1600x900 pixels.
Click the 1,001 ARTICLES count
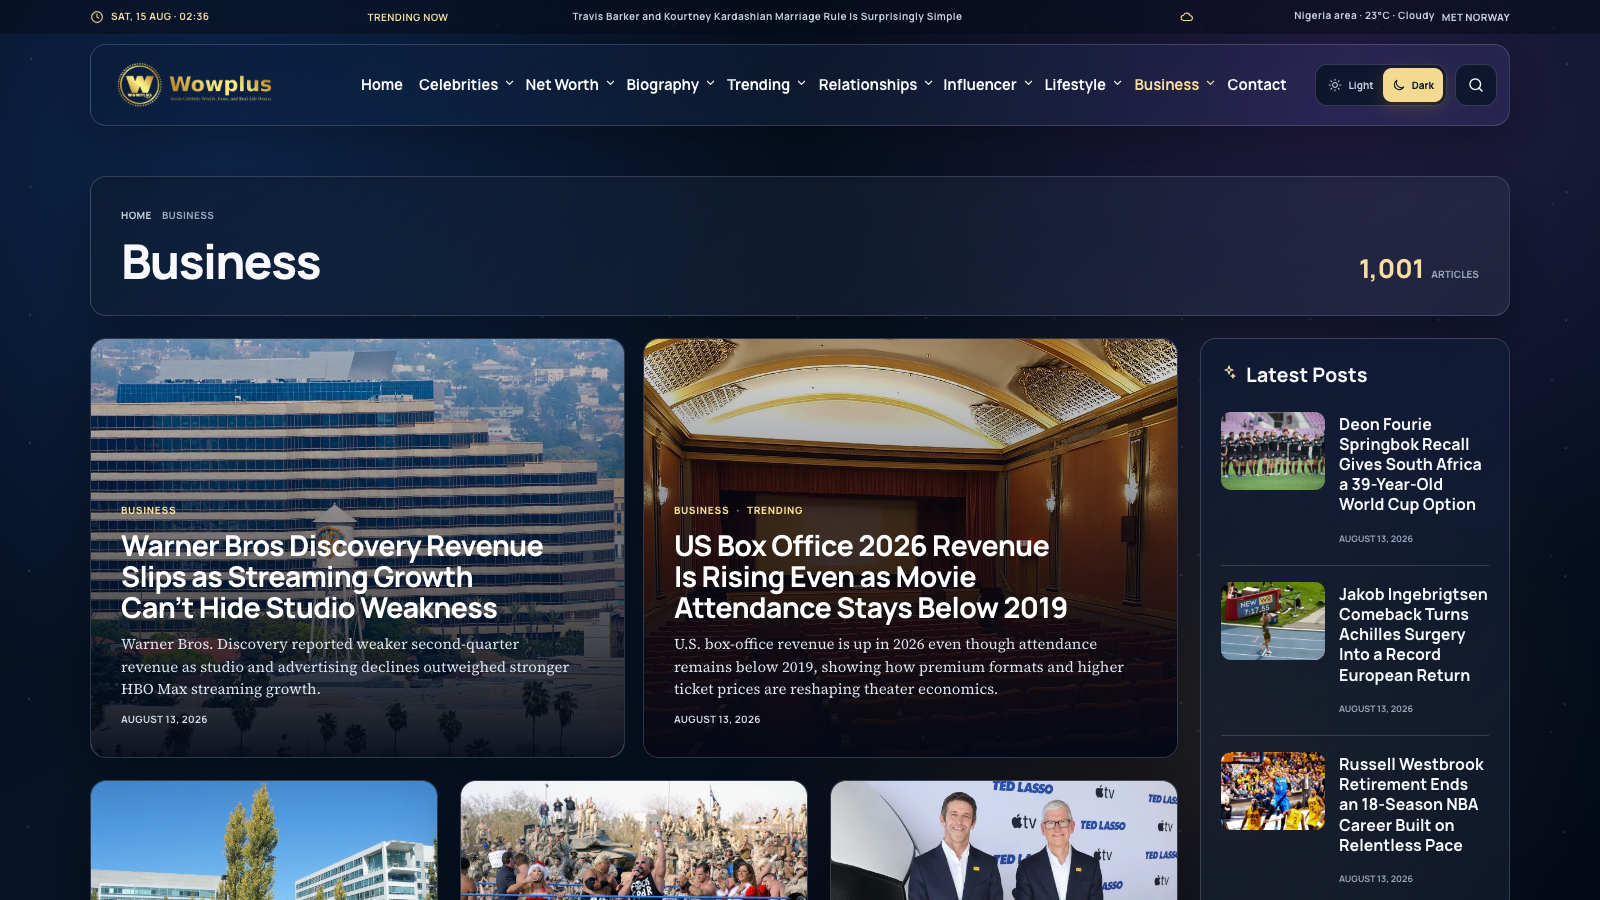click(x=1418, y=269)
